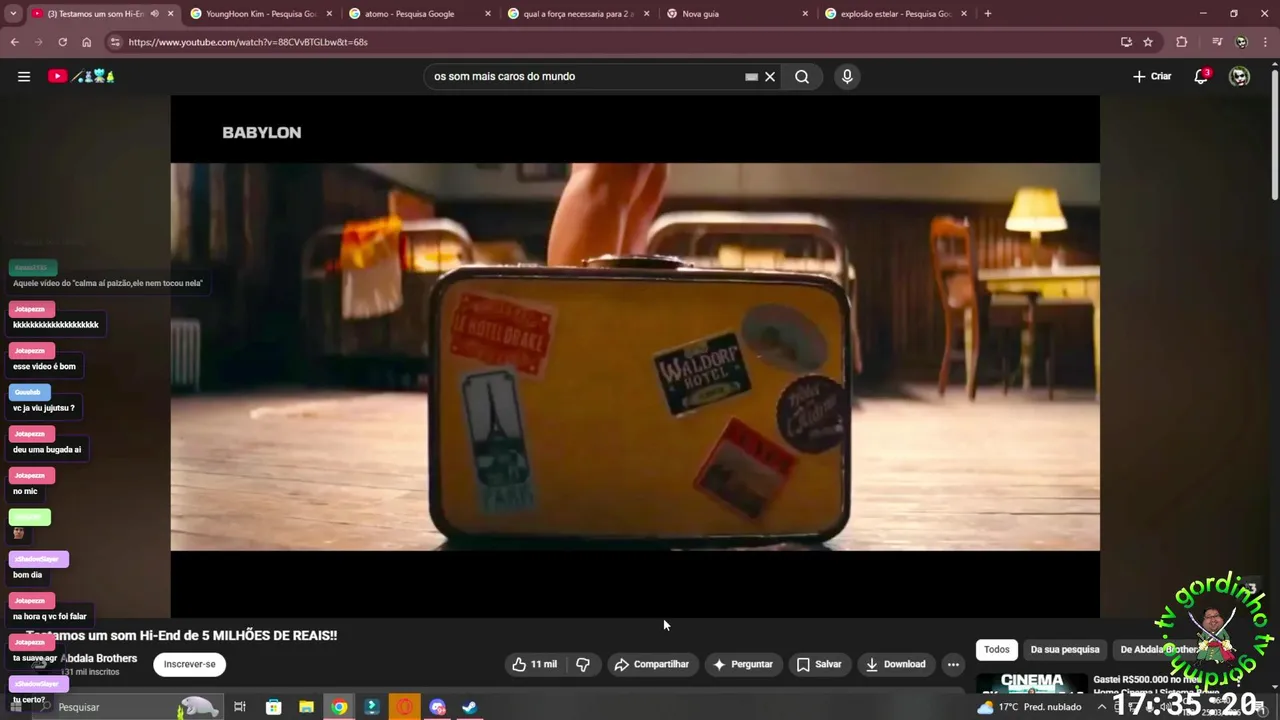Subscribe with the Inscrever-se button
This screenshot has width=1280, height=720.
tap(189, 664)
